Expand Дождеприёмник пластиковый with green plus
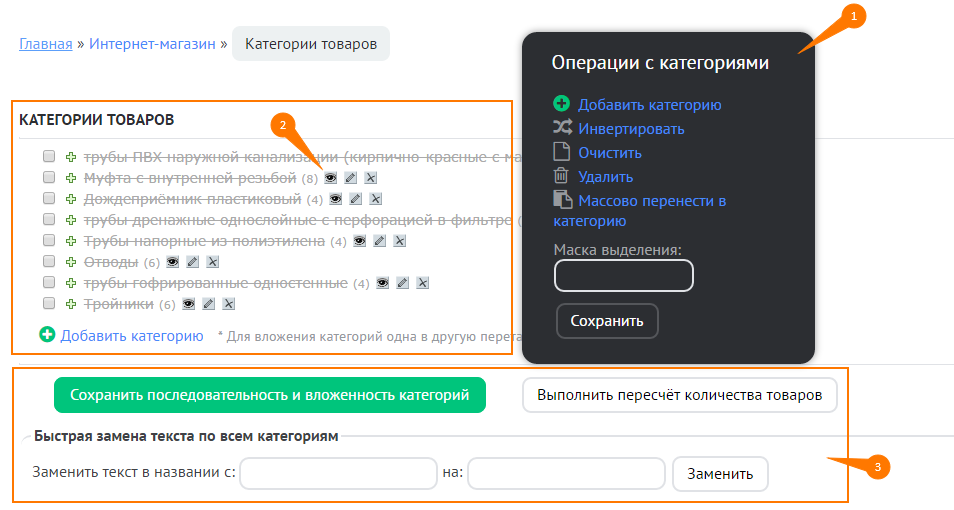This screenshot has height=510, width=954. click(71, 199)
